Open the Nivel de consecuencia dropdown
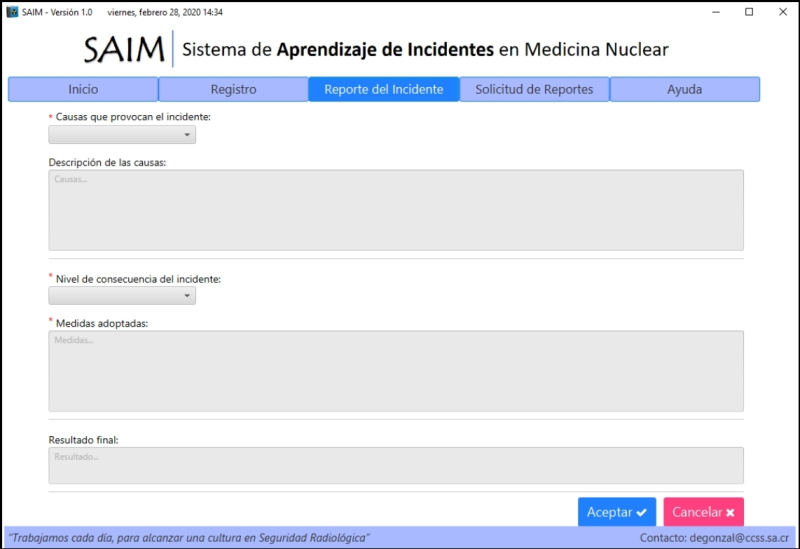800x549 pixels. tap(122, 296)
